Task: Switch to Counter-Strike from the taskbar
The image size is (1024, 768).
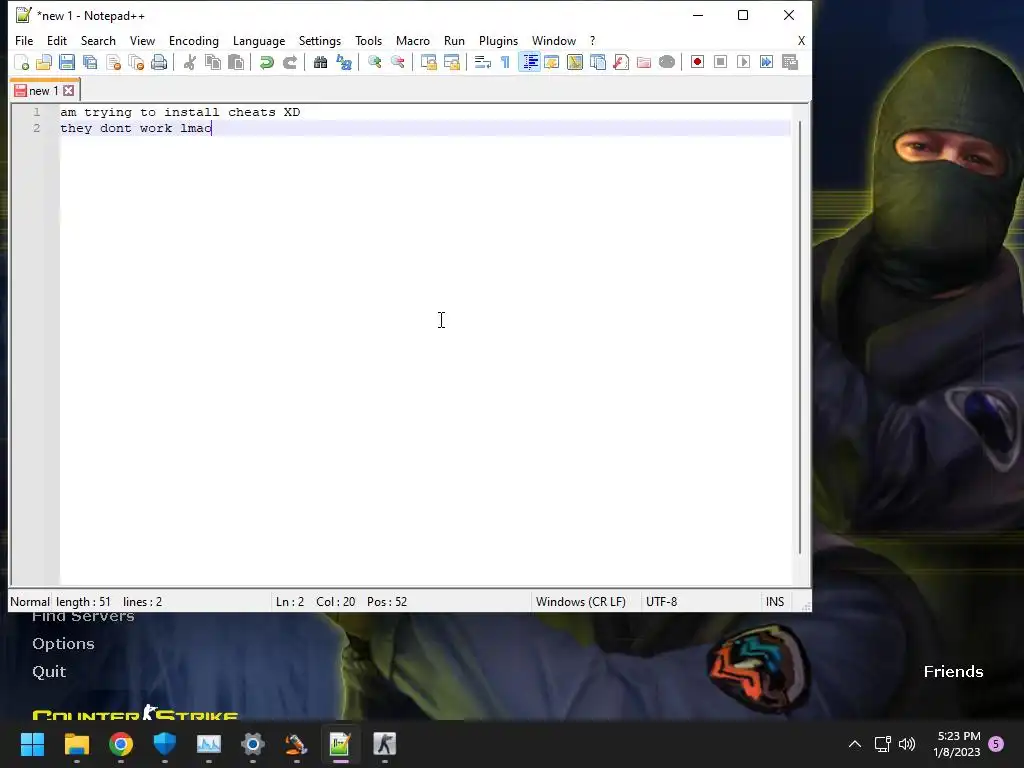Action: tap(384, 744)
